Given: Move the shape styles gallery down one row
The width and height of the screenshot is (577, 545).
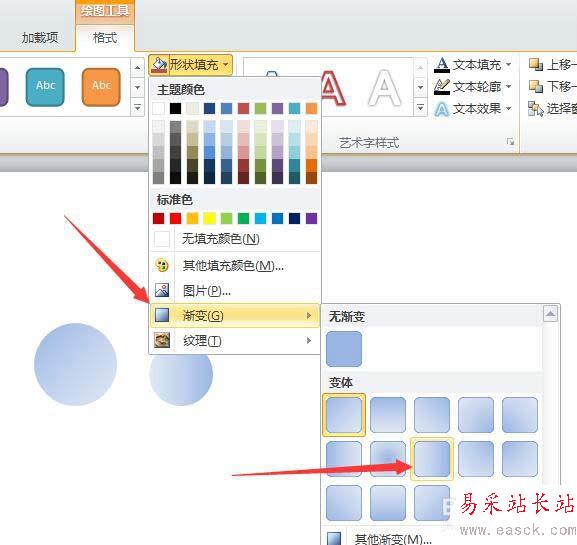Looking at the screenshot, I should pyautogui.click(x=137, y=88).
